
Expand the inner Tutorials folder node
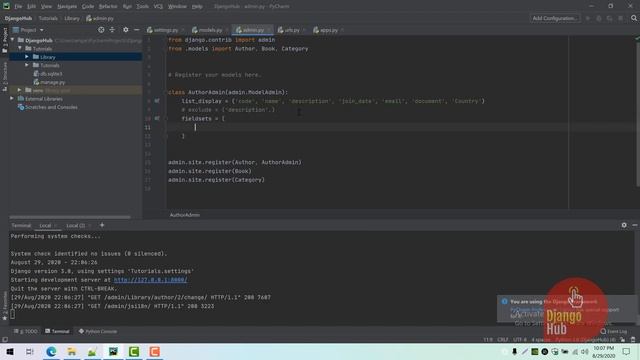pyautogui.click(x=27, y=65)
